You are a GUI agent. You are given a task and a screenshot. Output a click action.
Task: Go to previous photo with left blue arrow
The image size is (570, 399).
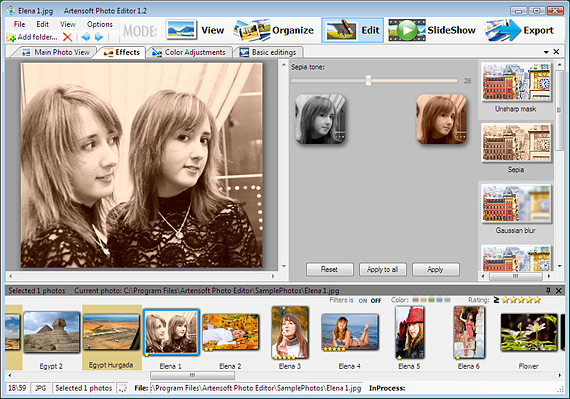click(86, 37)
